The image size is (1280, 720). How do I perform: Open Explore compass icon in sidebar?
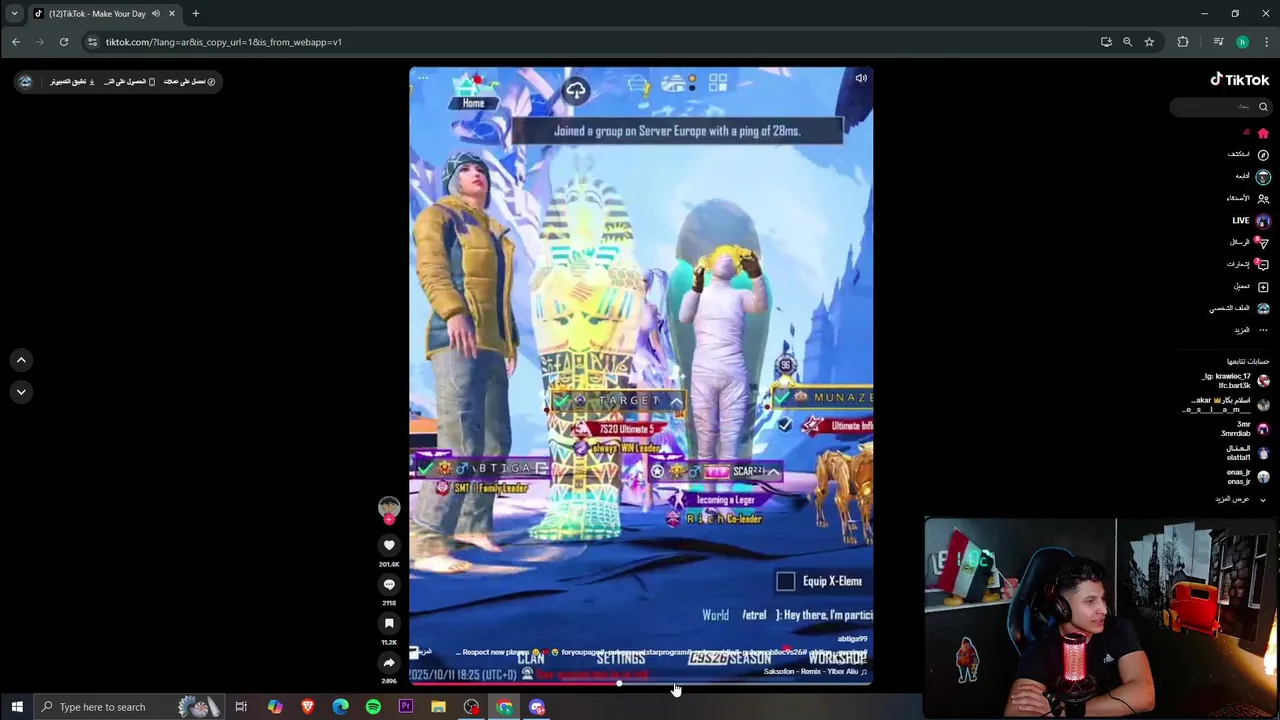point(1263,155)
